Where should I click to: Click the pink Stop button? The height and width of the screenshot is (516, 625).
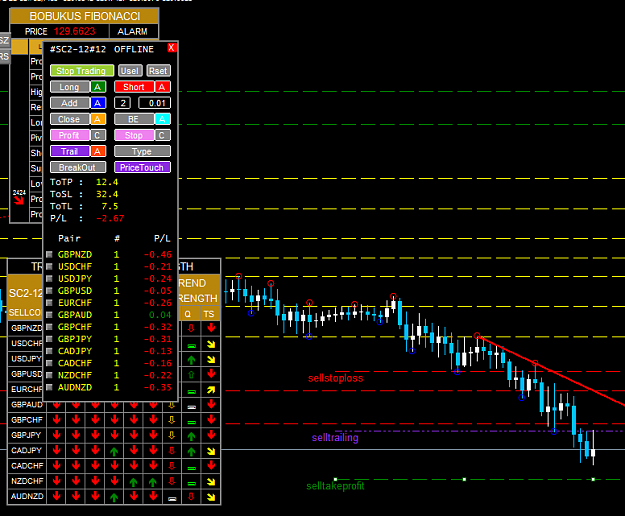(134, 135)
